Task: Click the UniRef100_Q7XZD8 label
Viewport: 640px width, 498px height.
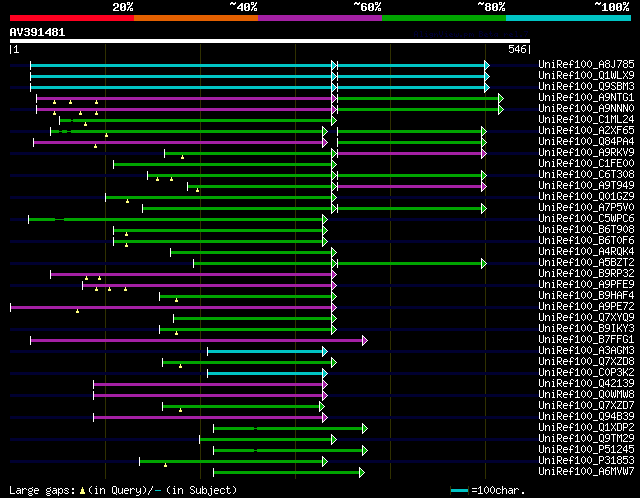Action: click(x=586, y=362)
